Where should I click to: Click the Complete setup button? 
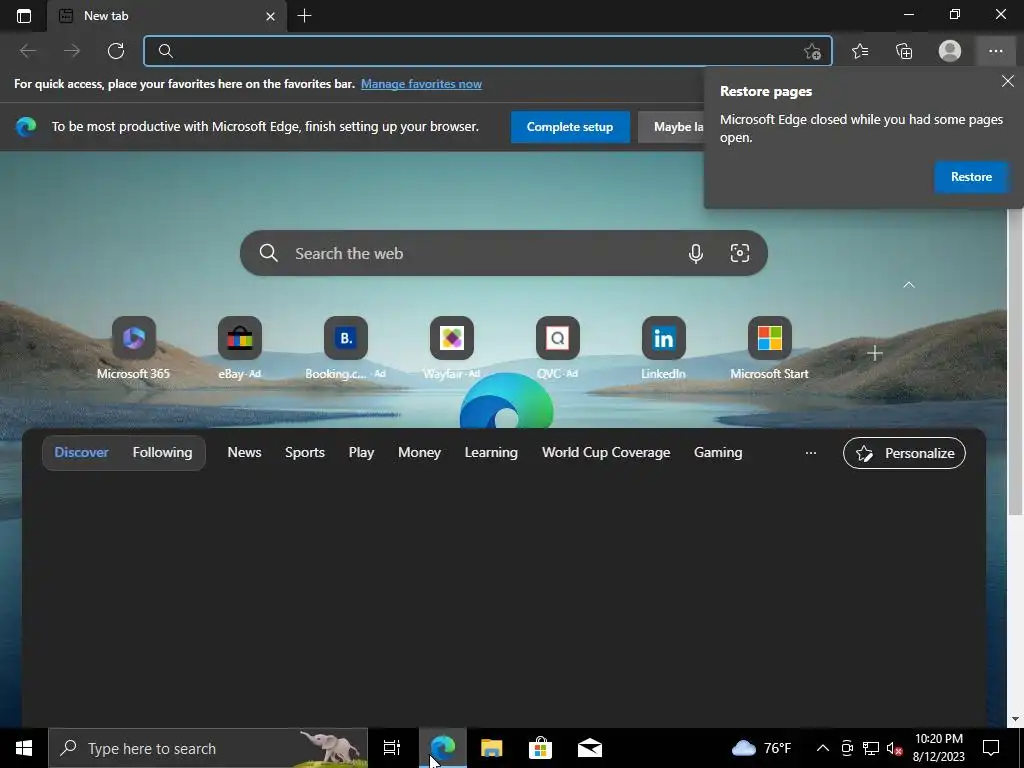[570, 127]
